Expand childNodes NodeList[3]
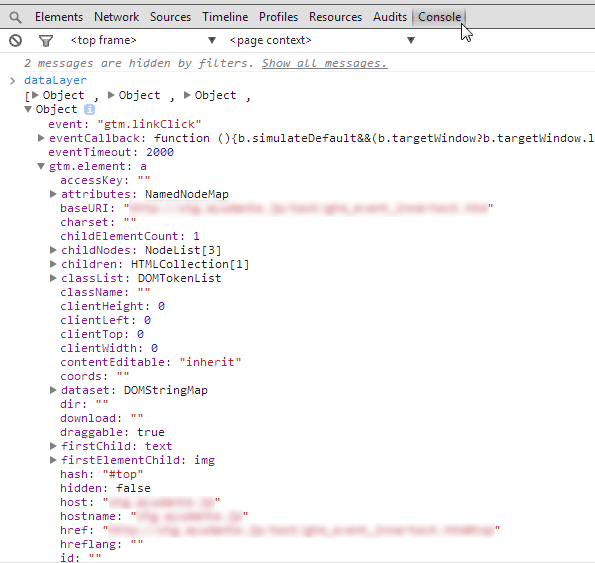 coord(53,250)
